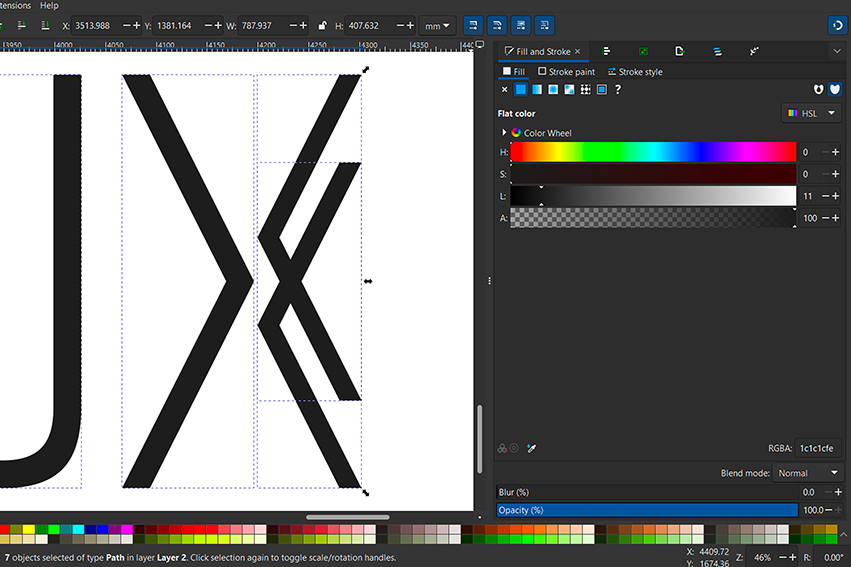Click the unset paint question mark
The width and height of the screenshot is (851, 567).
point(618,89)
